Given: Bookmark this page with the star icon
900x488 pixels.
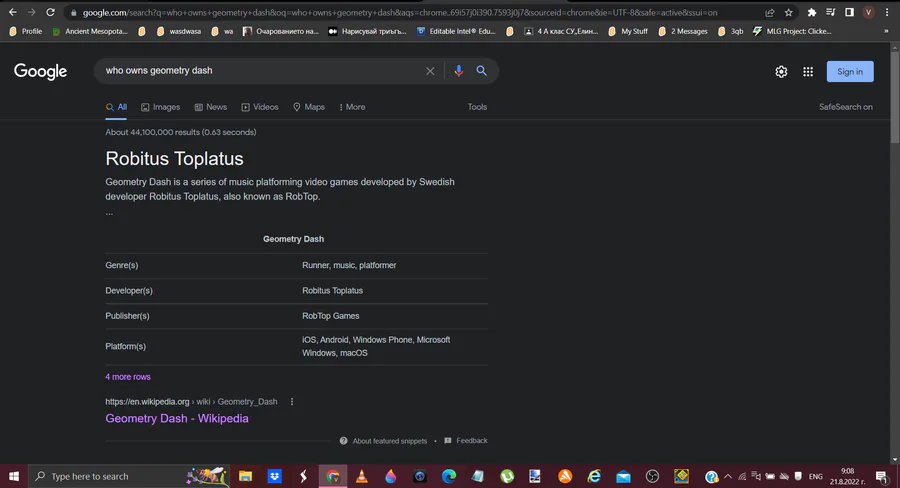Looking at the screenshot, I should click(x=789, y=12).
